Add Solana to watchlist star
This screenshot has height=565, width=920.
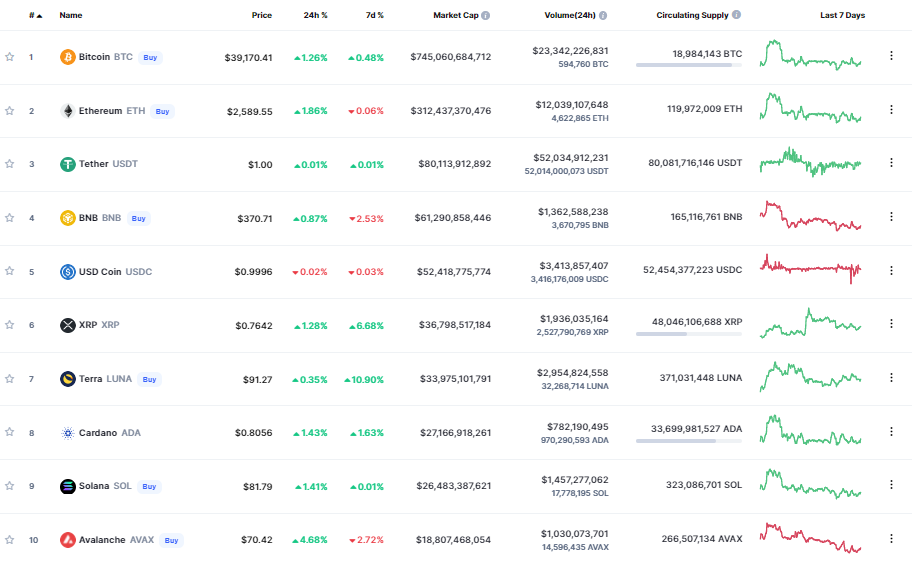coord(9,486)
